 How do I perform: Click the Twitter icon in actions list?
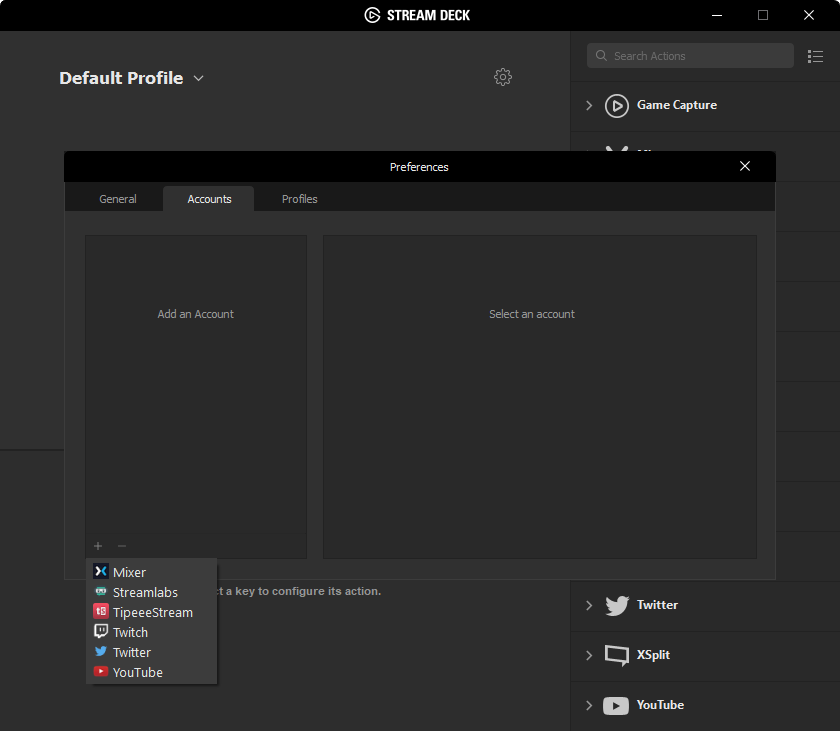(617, 605)
